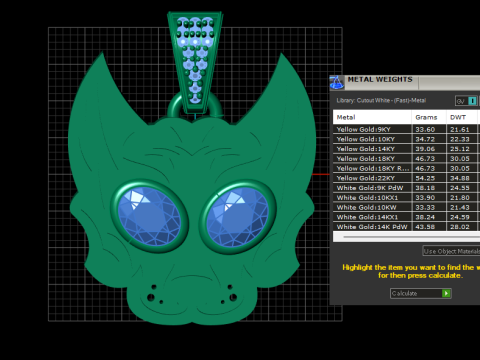Select the gem-set bail on top
The image size is (480, 360).
[195, 62]
